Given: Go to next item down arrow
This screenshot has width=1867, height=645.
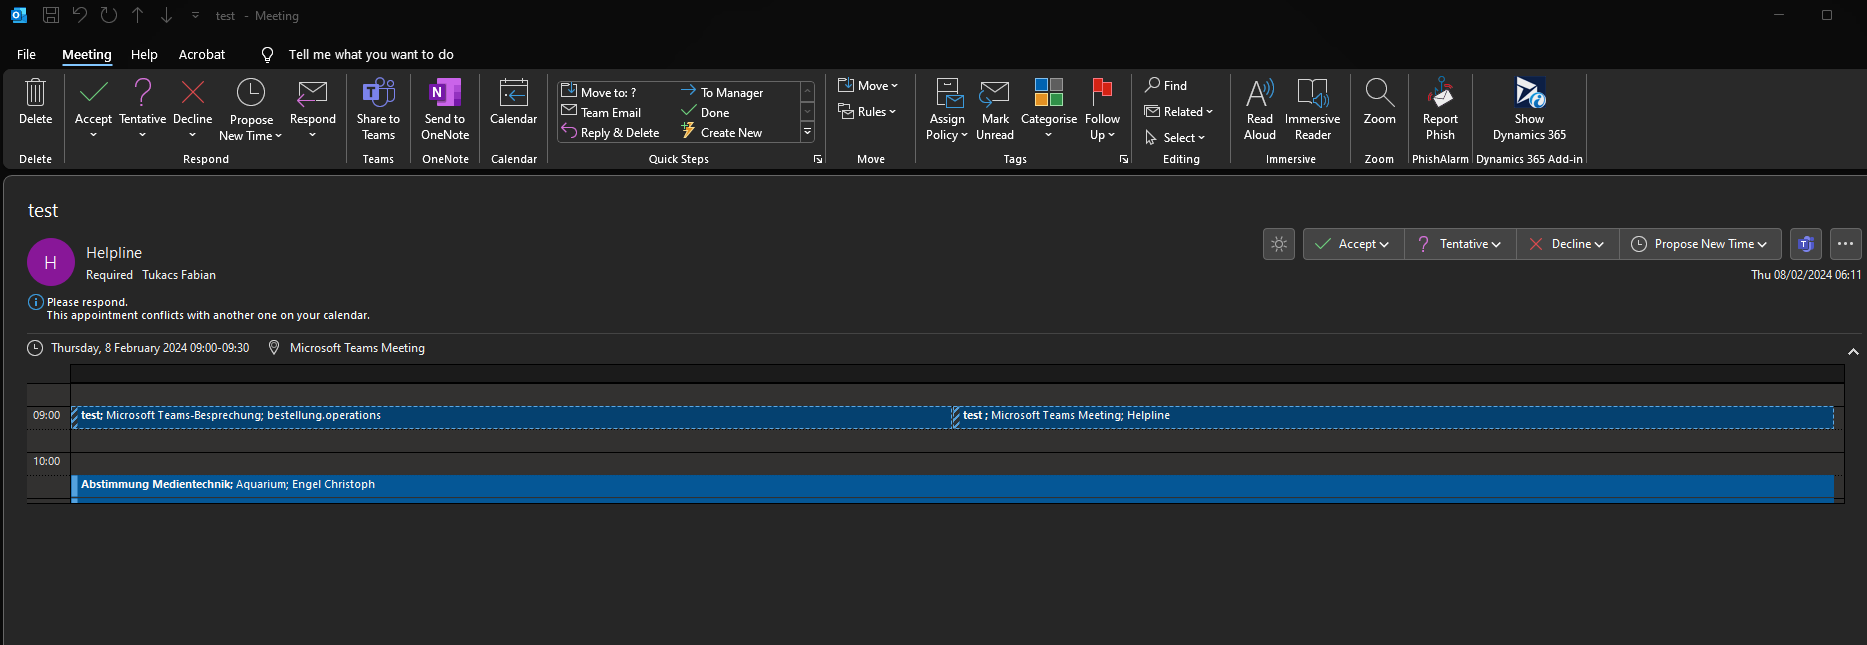Looking at the screenshot, I should (166, 15).
